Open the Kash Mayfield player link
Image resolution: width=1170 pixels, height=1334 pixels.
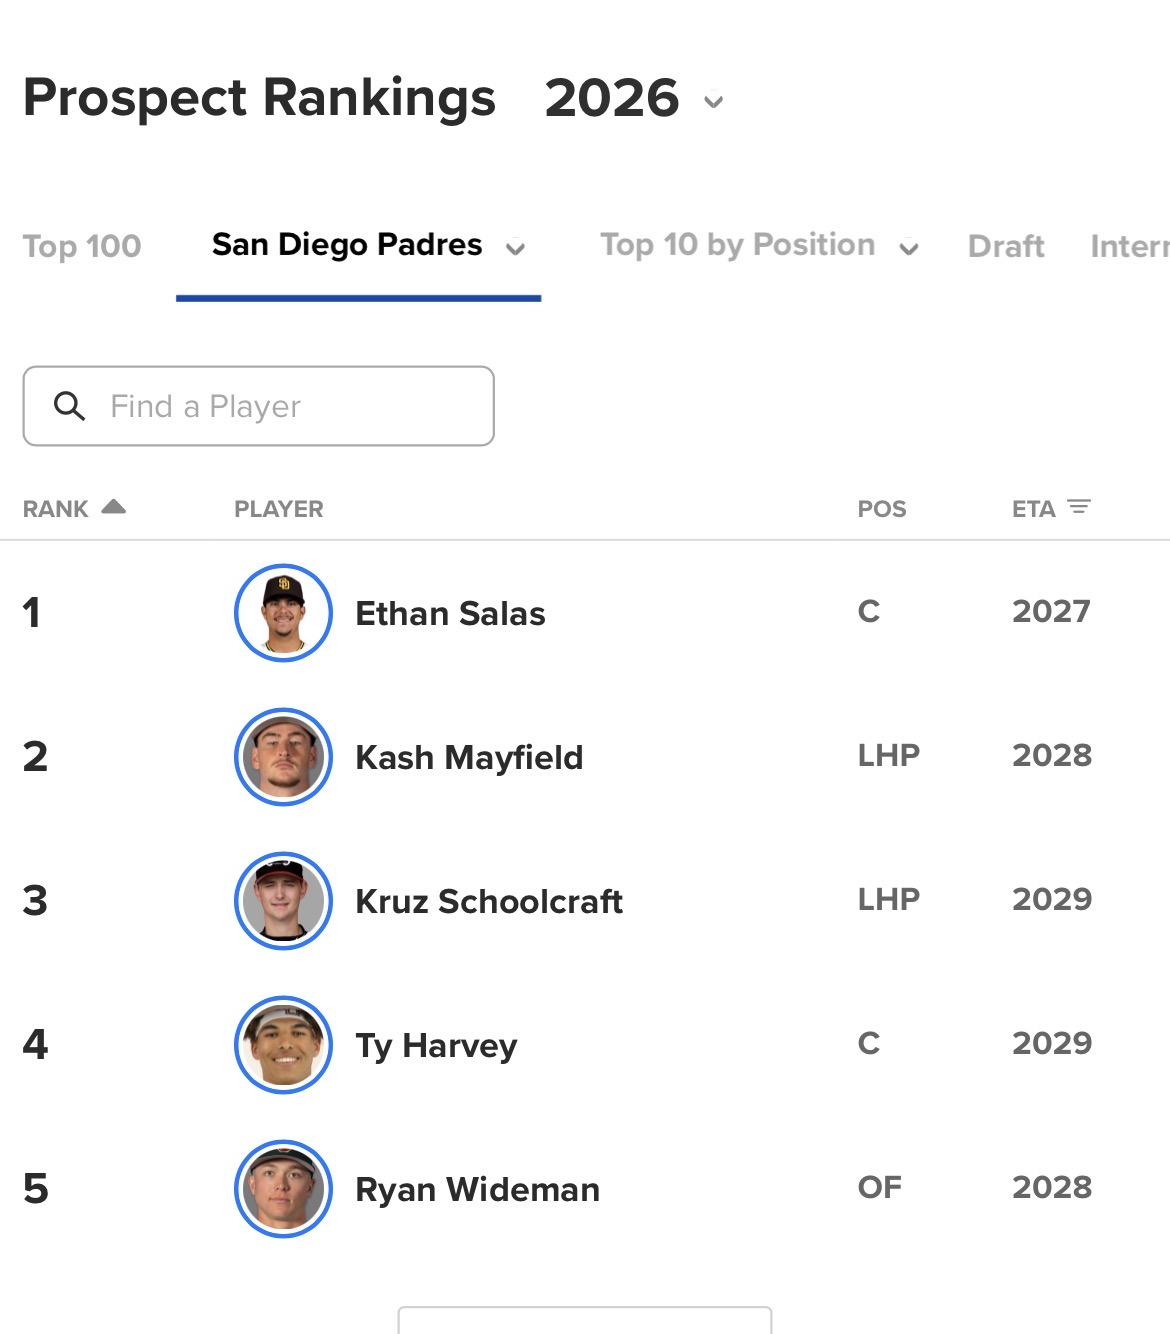(469, 757)
